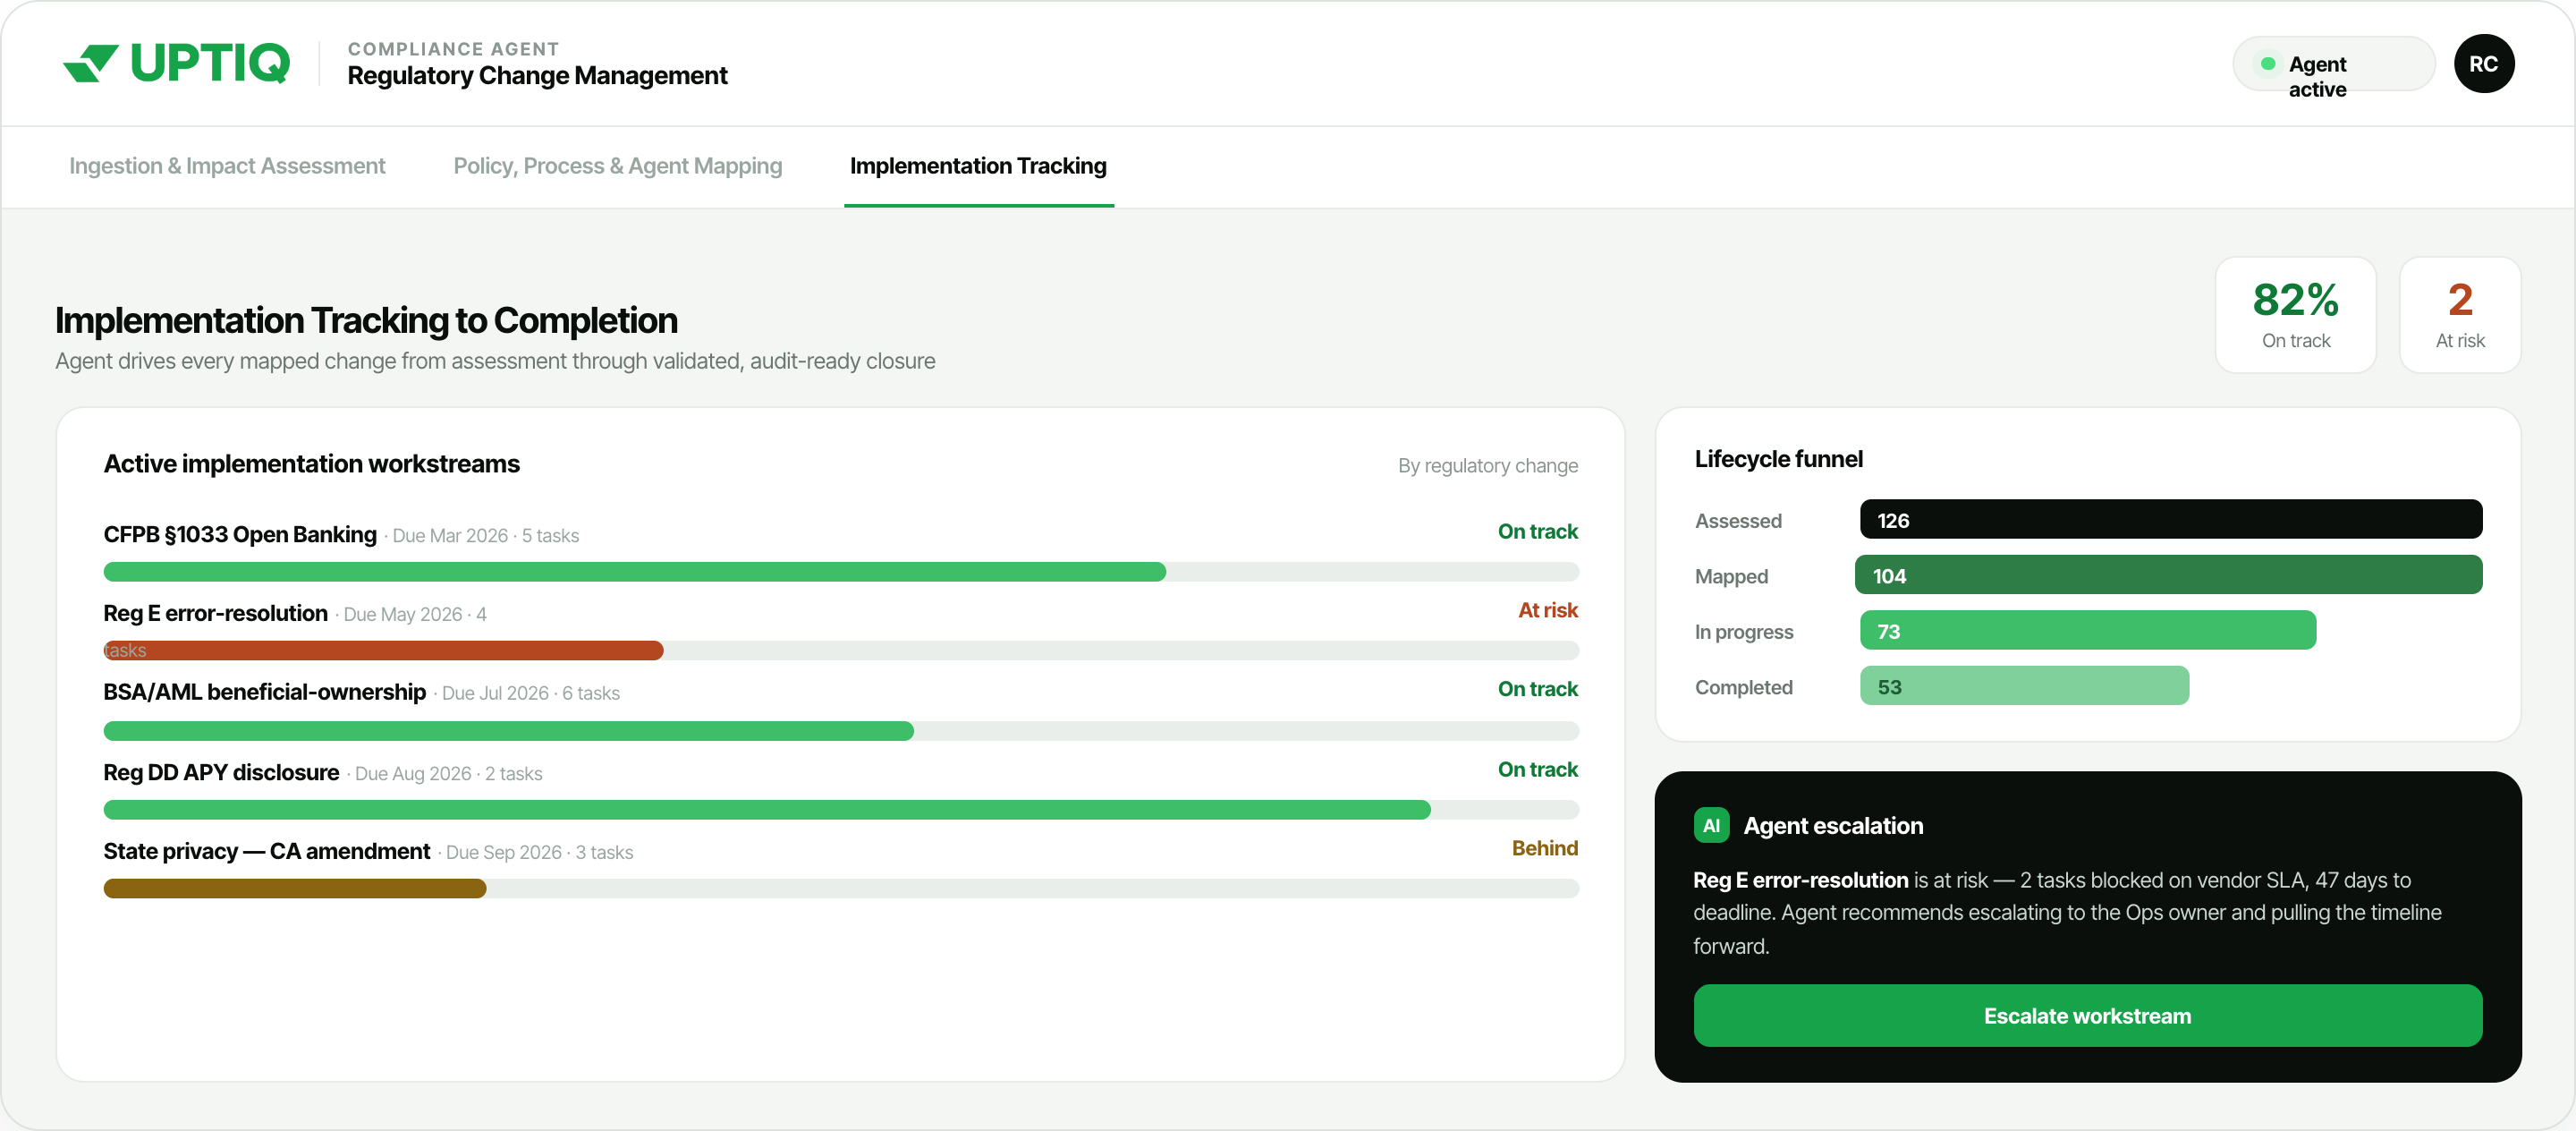The height and width of the screenshot is (1131, 2576).
Task: Open the Ingestion & Impact Assessment tab
Action: [x=227, y=166]
